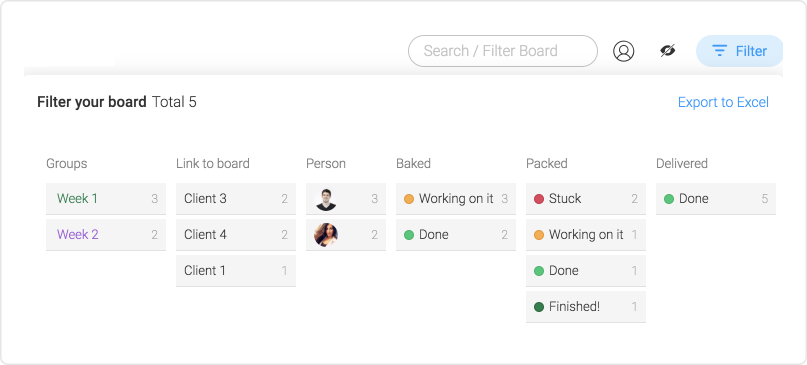Select orange Working on it under Baked
This screenshot has width=807, height=365.
(456, 199)
